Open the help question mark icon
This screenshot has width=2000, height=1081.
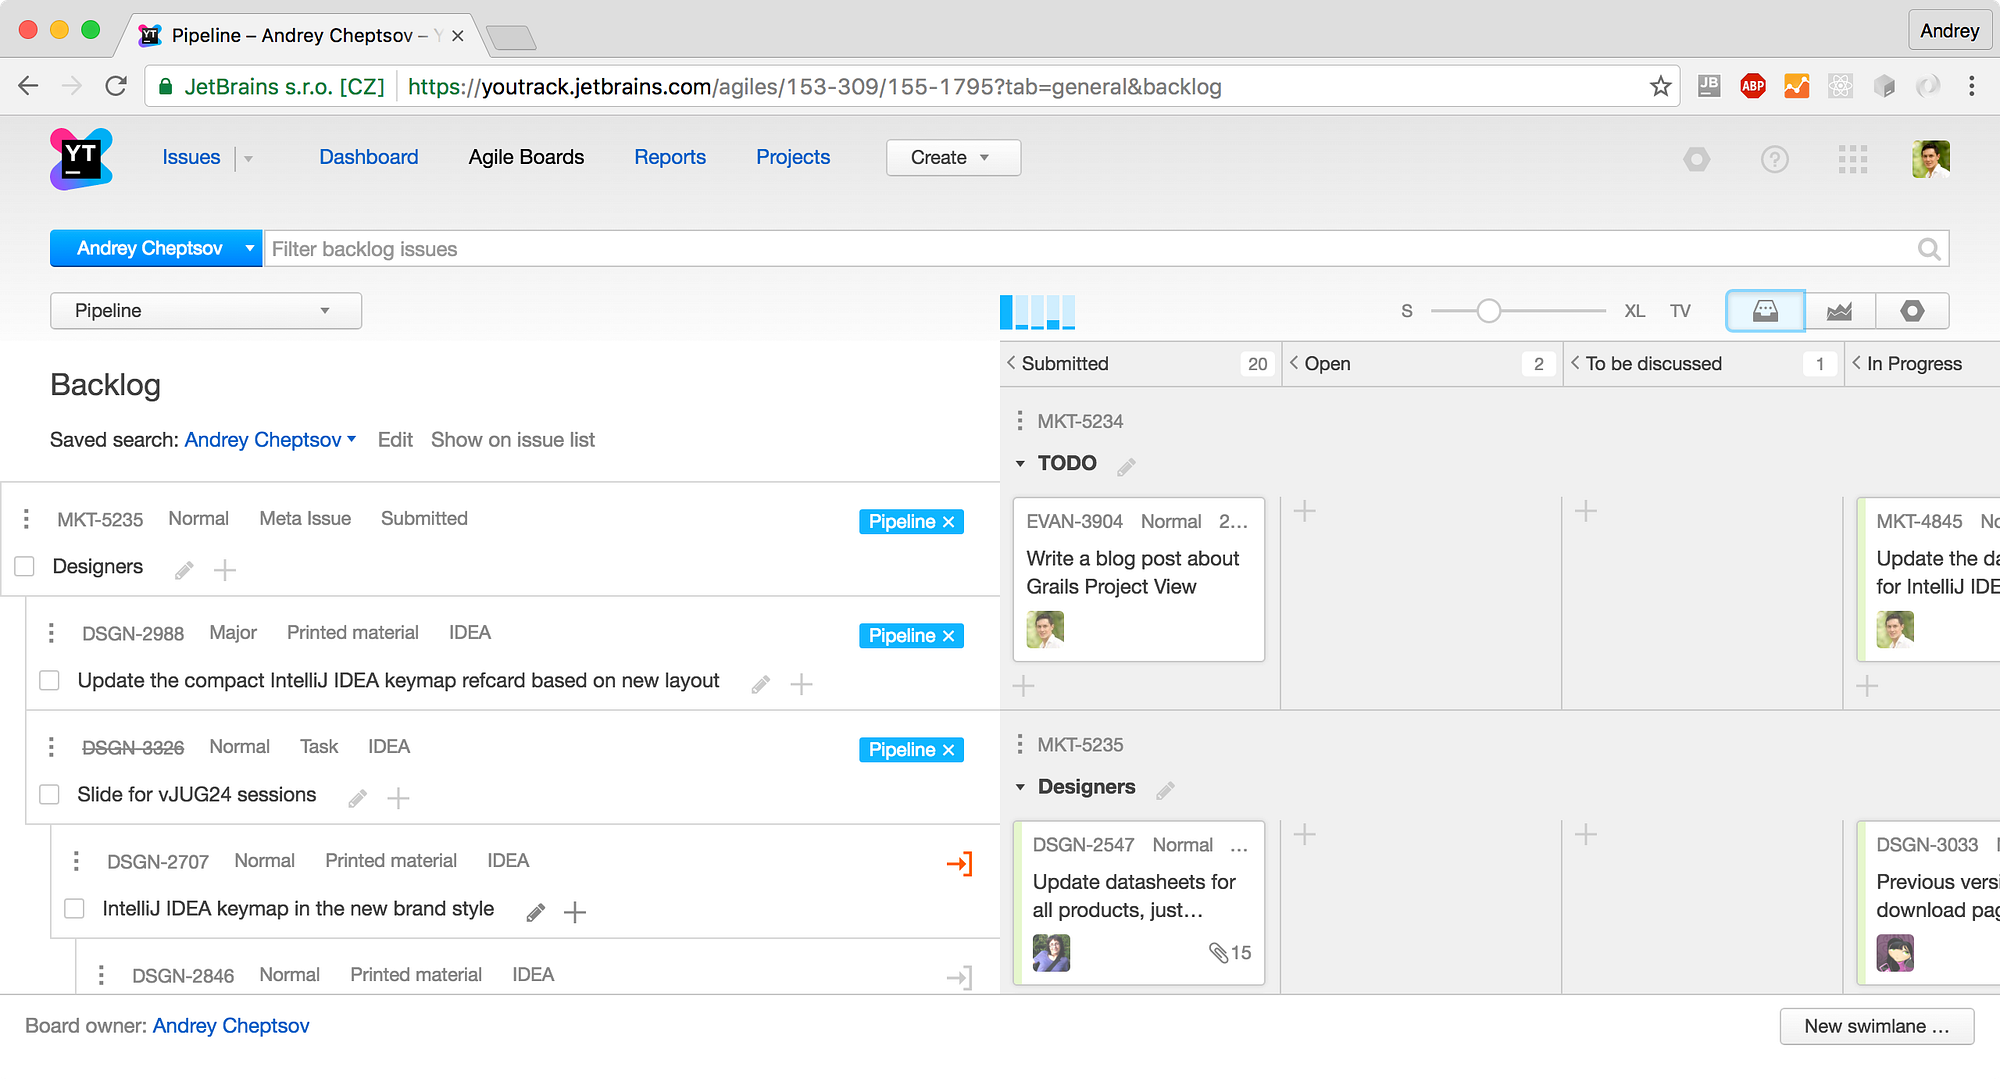[x=1774, y=159]
